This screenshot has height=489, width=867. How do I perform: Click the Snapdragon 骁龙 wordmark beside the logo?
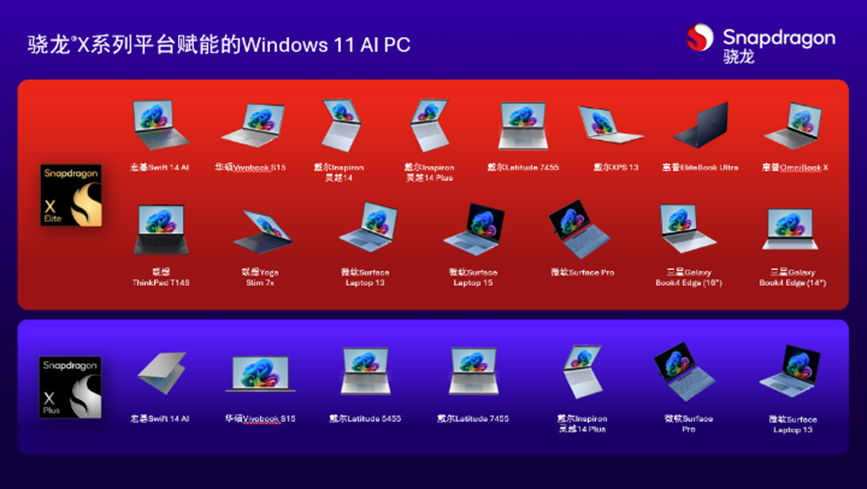779,46
